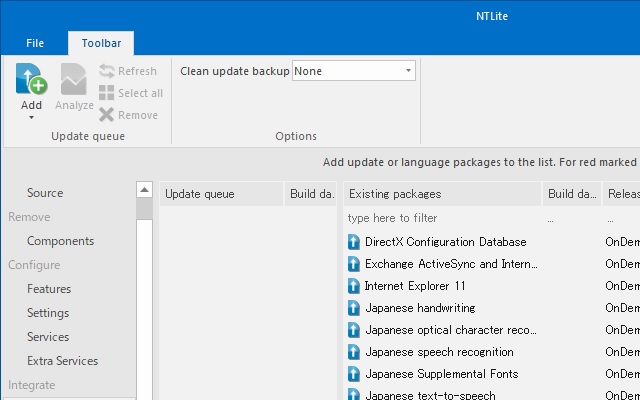
Task: Click the Build date header beside Existing packages
Action: 571,194
